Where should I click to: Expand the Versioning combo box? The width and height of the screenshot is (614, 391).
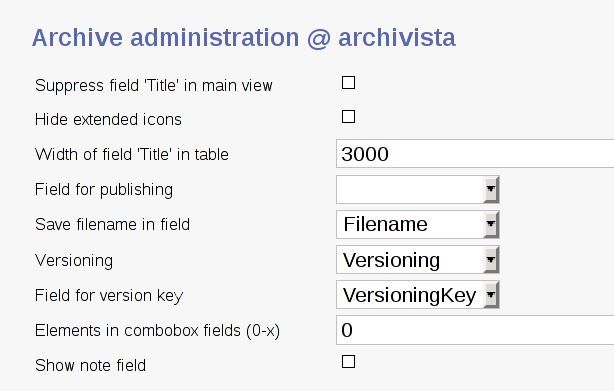click(417, 259)
